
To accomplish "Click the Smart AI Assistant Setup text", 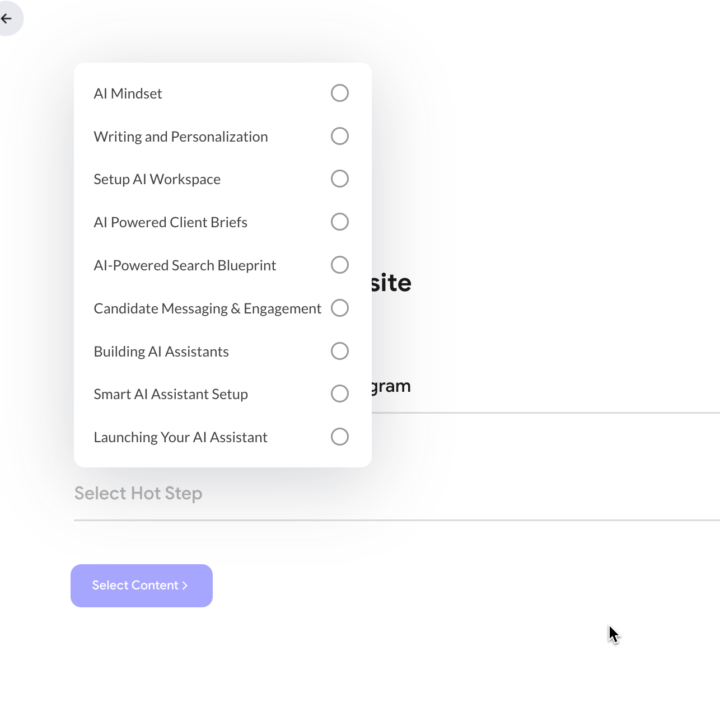I will point(171,394).
